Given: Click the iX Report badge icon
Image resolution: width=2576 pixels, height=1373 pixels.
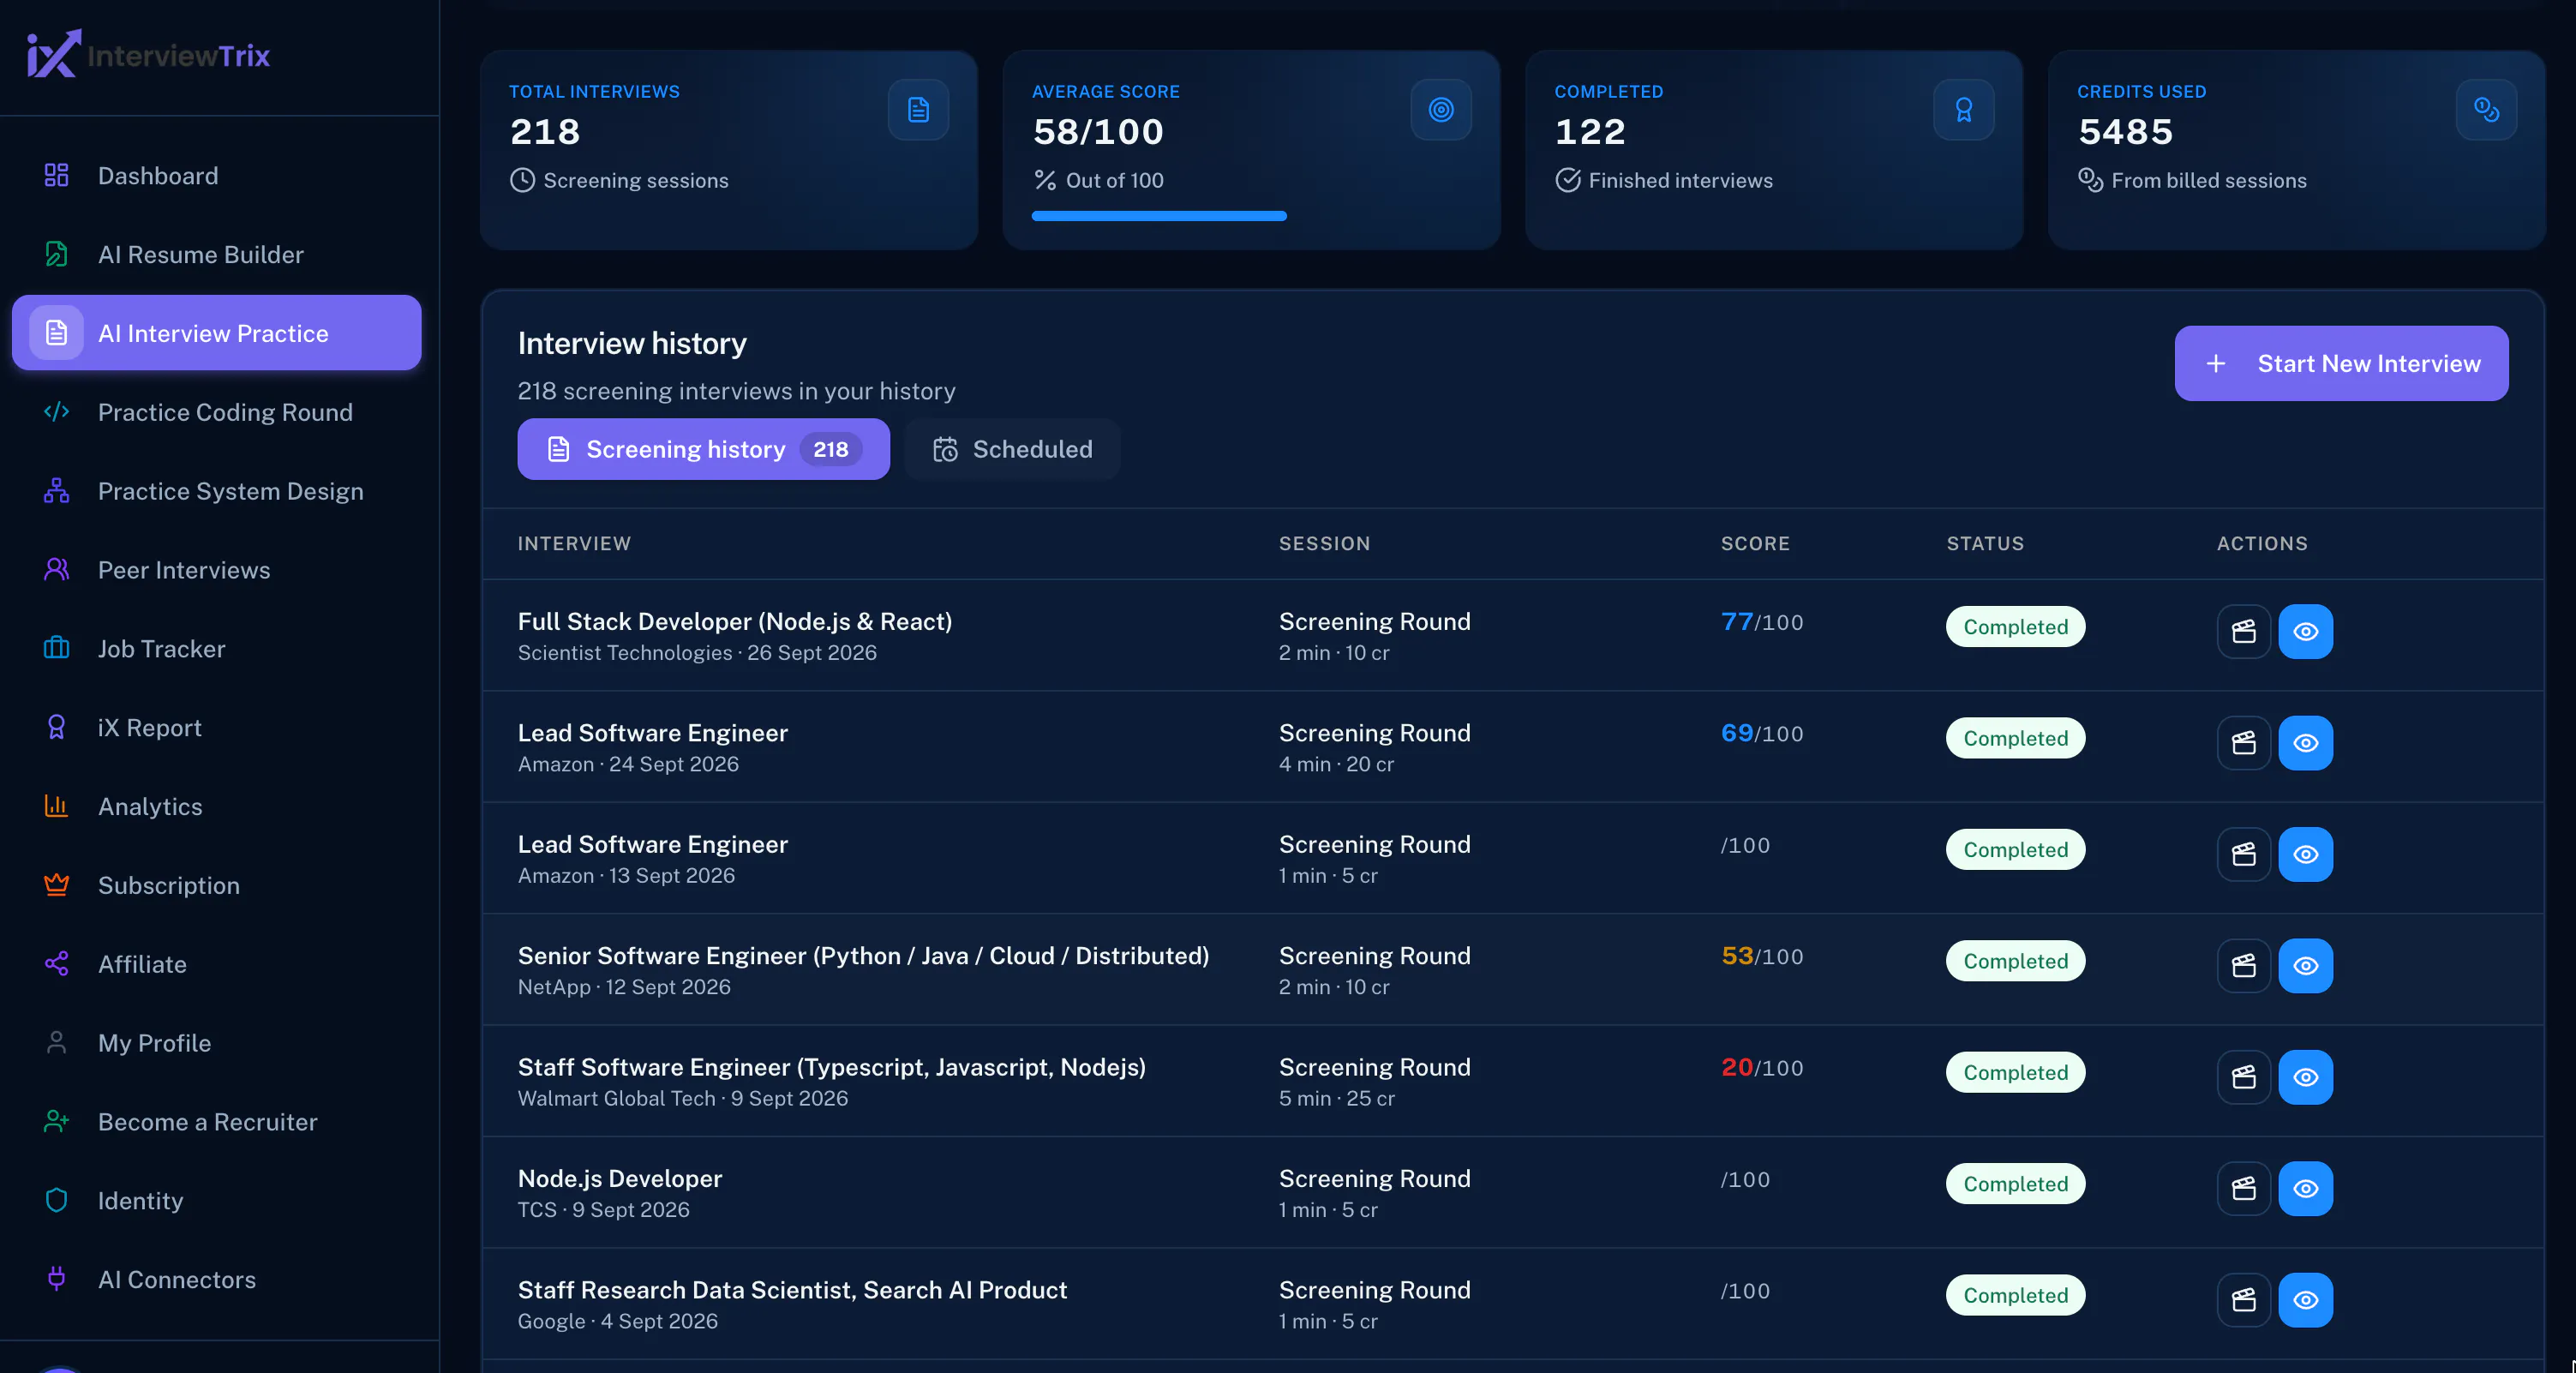Looking at the screenshot, I should 57,727.
